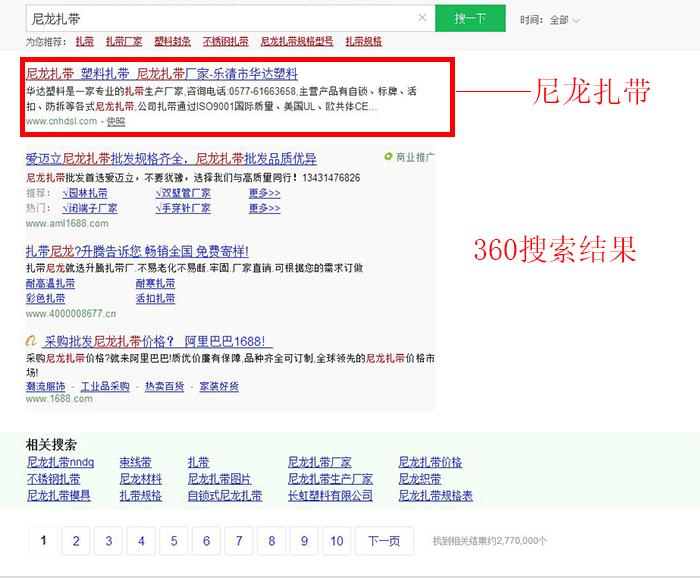
Task: Click 更多>> in the 热门 row
Action: click(264, 208)
